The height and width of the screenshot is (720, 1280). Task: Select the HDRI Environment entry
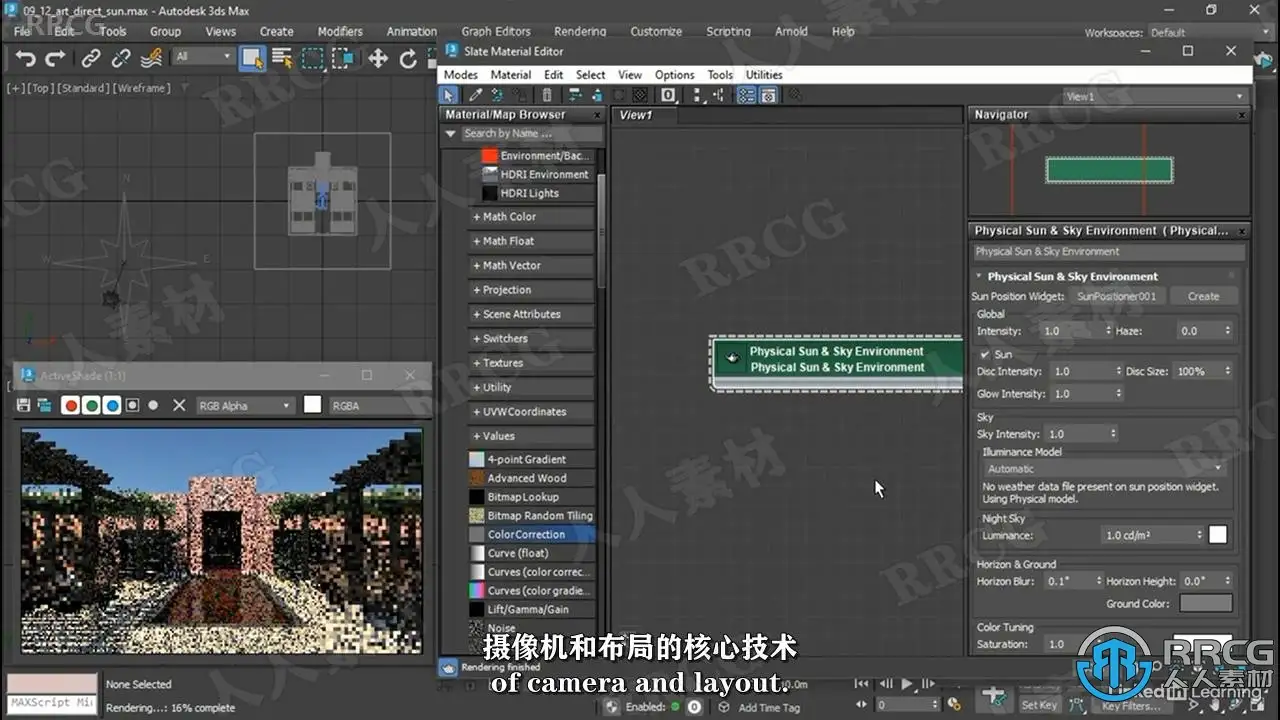[535, 174]
